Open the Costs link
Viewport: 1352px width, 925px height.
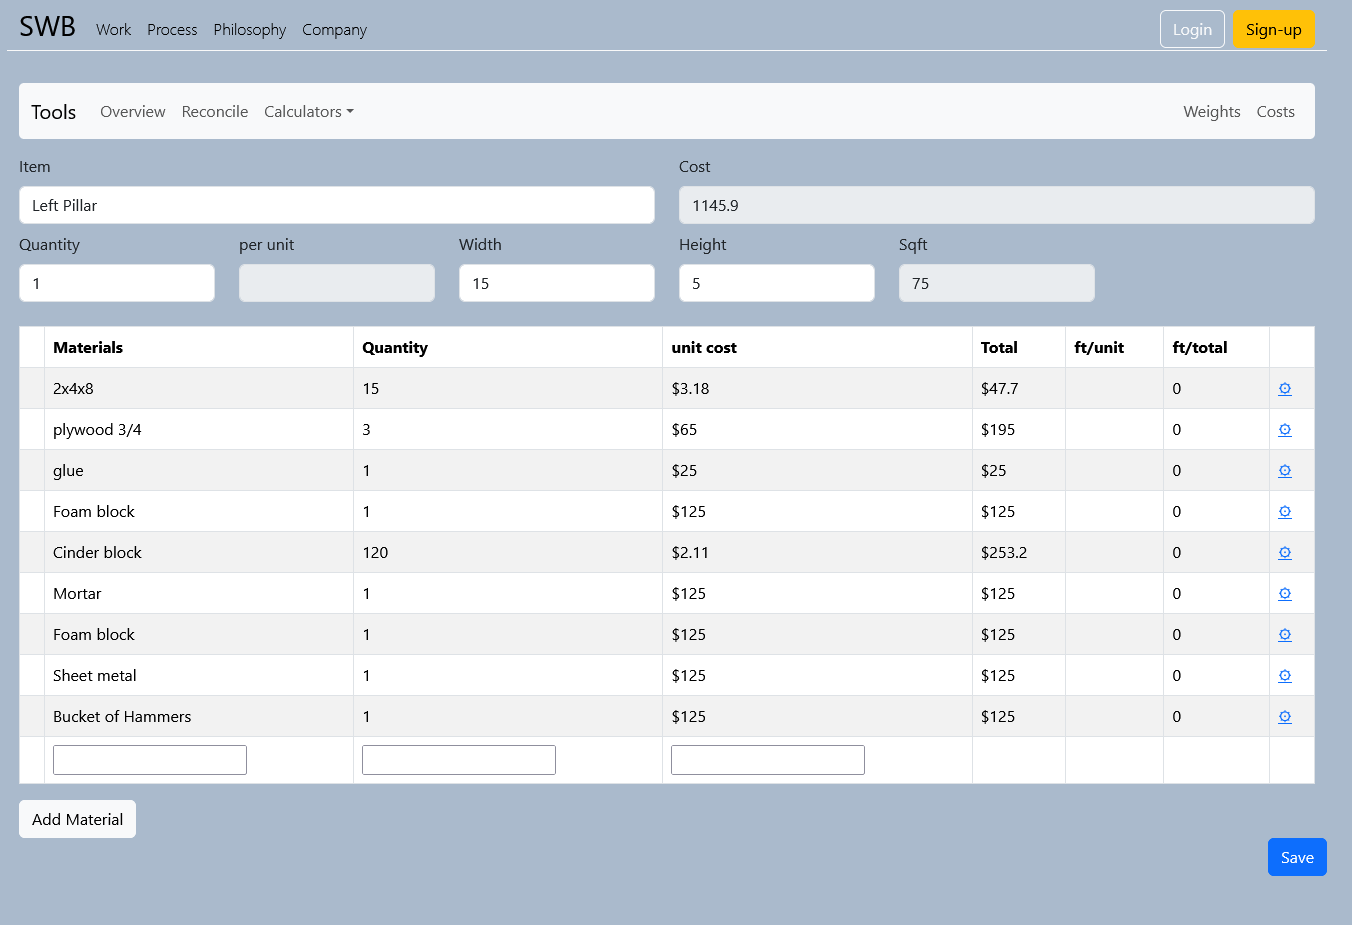pos(1275,112)
